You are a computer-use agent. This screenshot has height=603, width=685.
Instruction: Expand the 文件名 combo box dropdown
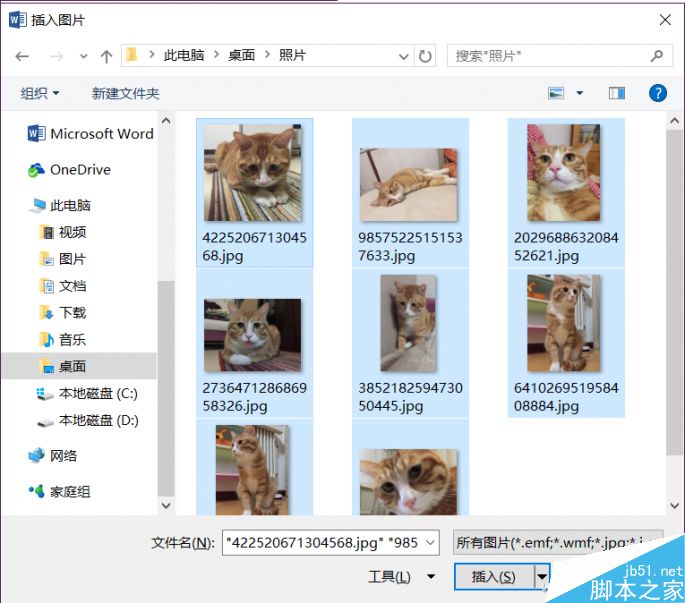coord(430,543)
